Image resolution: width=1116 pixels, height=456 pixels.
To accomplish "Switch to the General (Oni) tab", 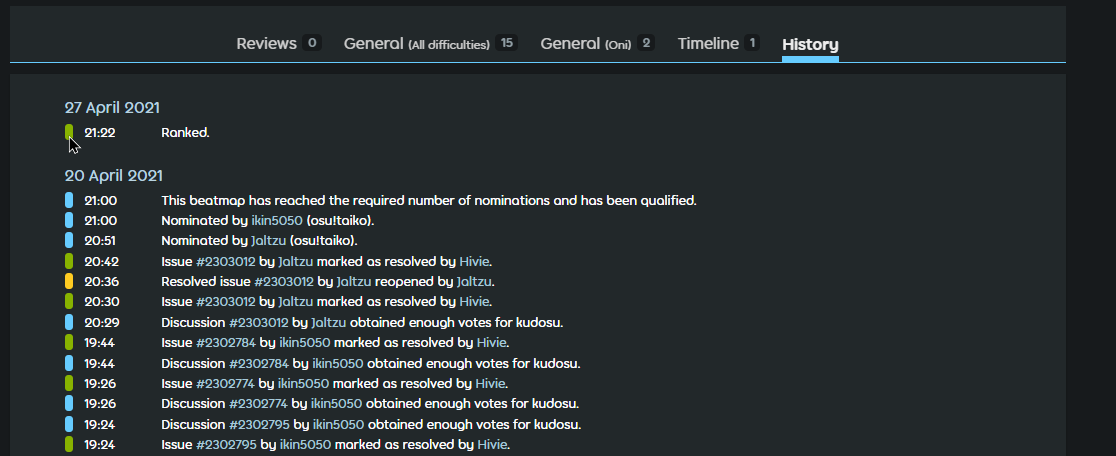I will (x=597, y=43).
